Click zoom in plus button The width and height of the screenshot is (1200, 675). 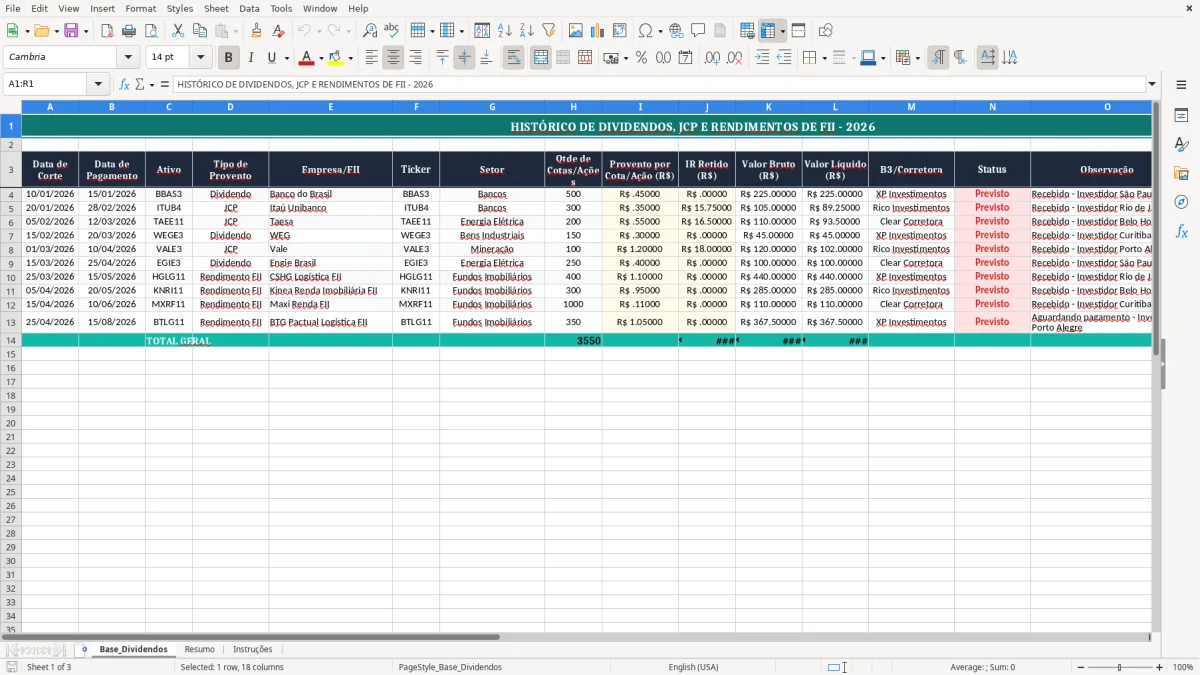click(1160, 667)
